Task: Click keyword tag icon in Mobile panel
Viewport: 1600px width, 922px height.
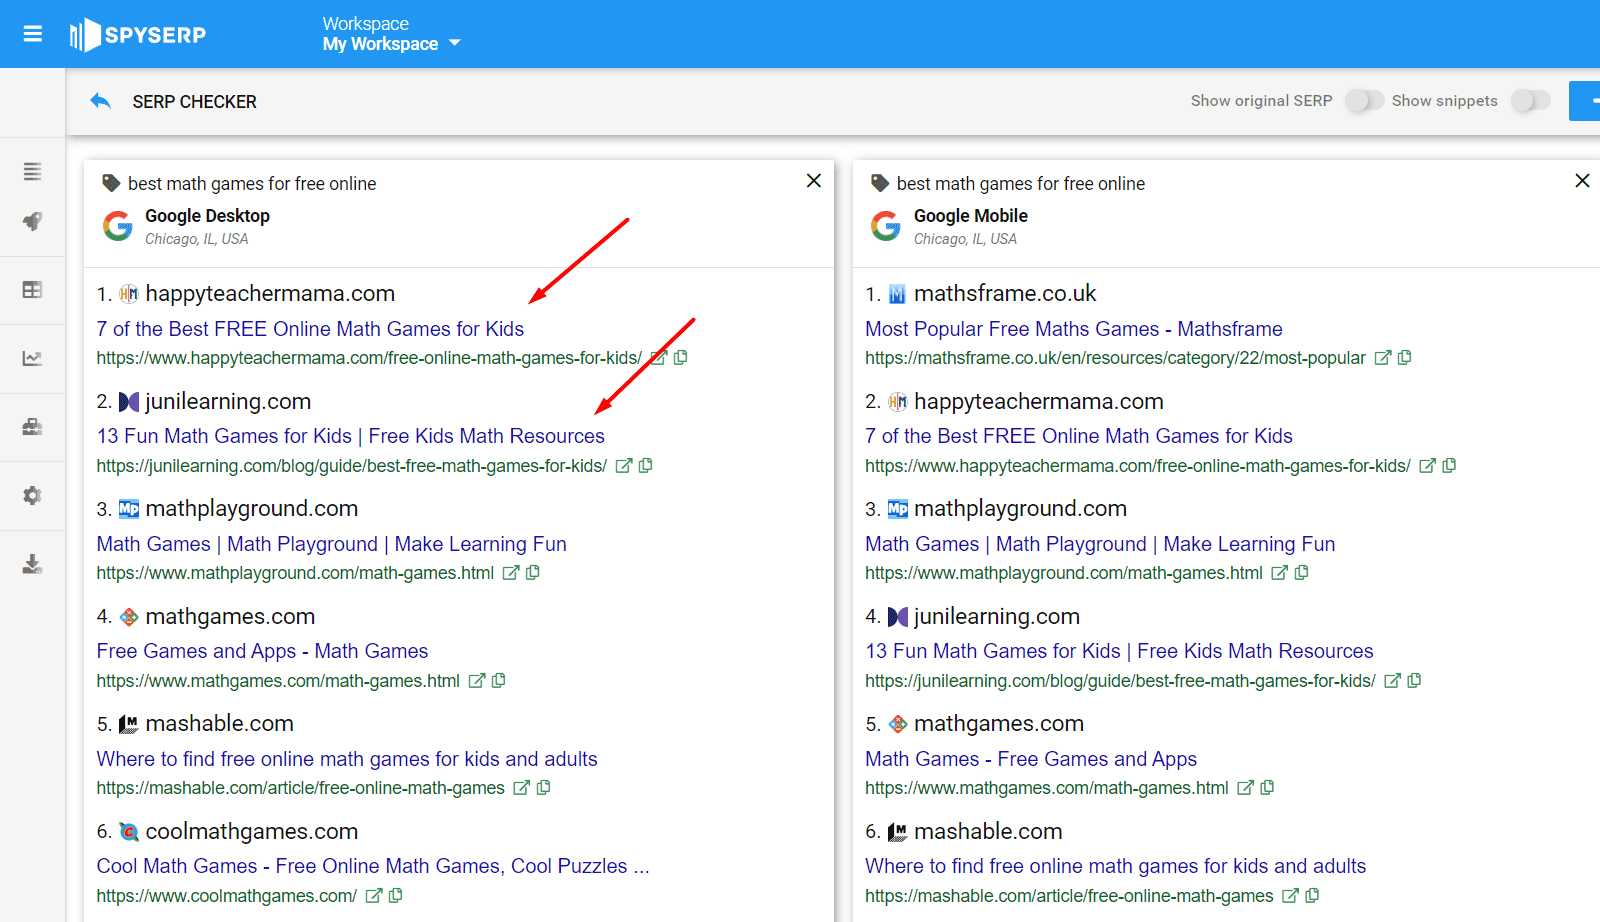Action: 880,183
